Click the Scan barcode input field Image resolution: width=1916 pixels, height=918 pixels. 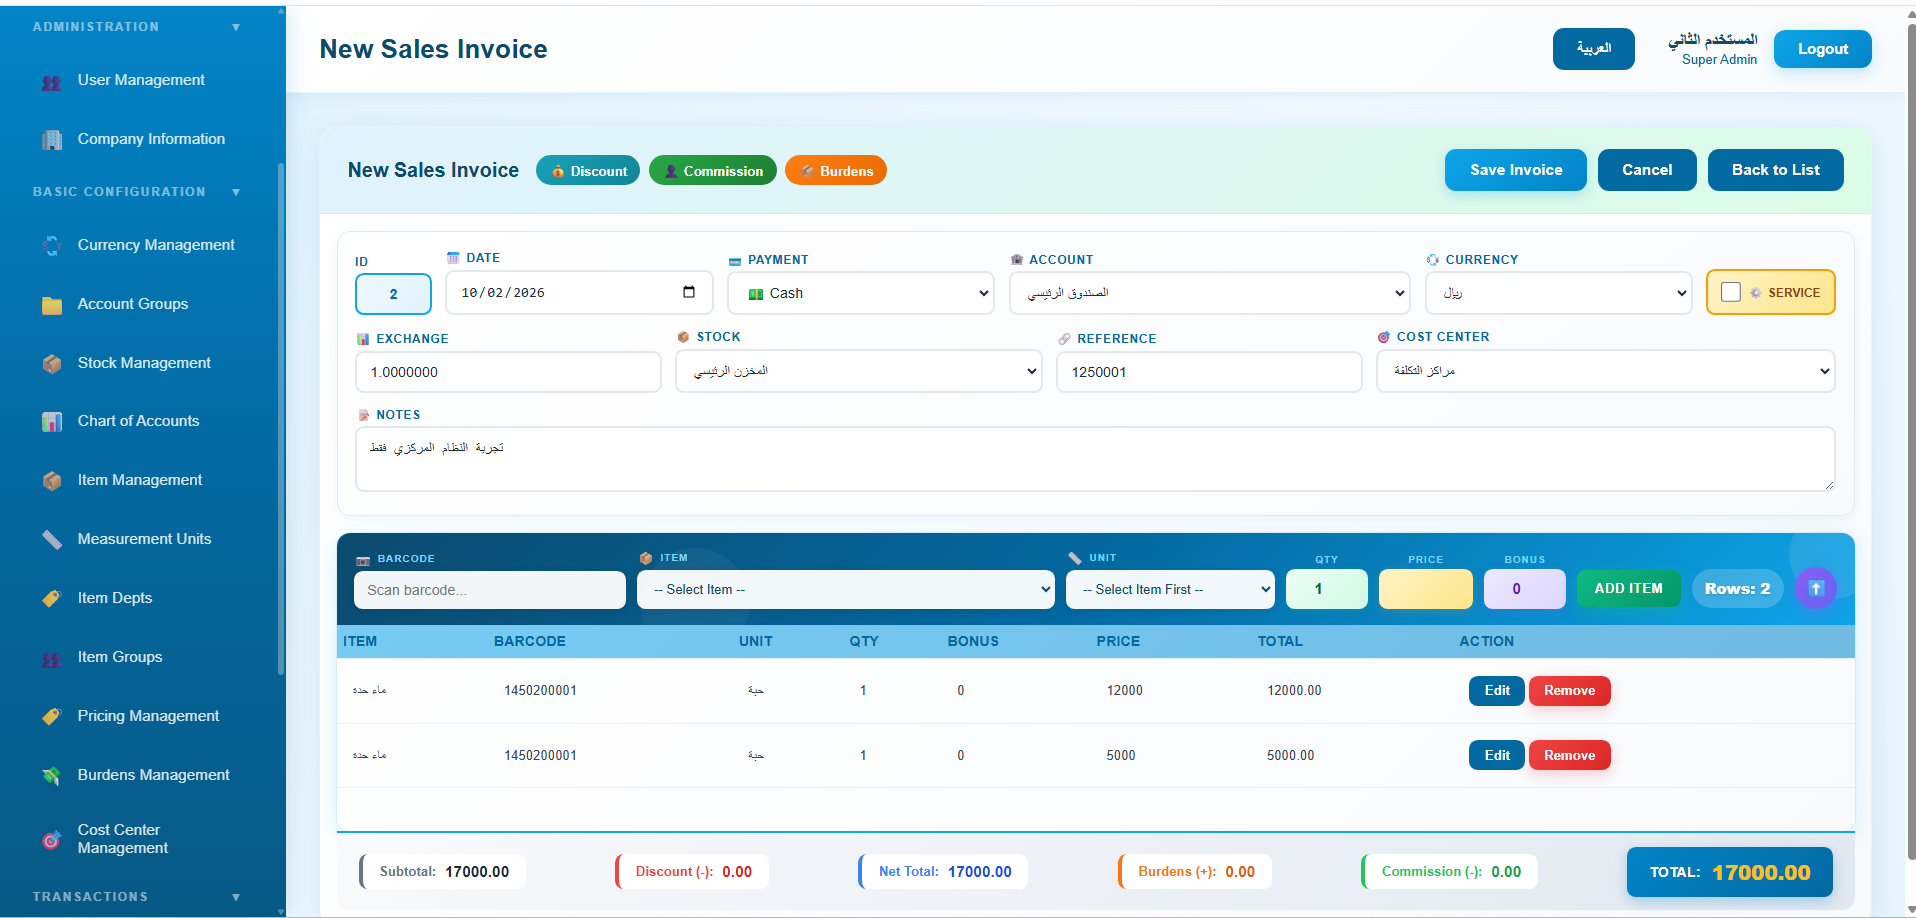point(490,590)
